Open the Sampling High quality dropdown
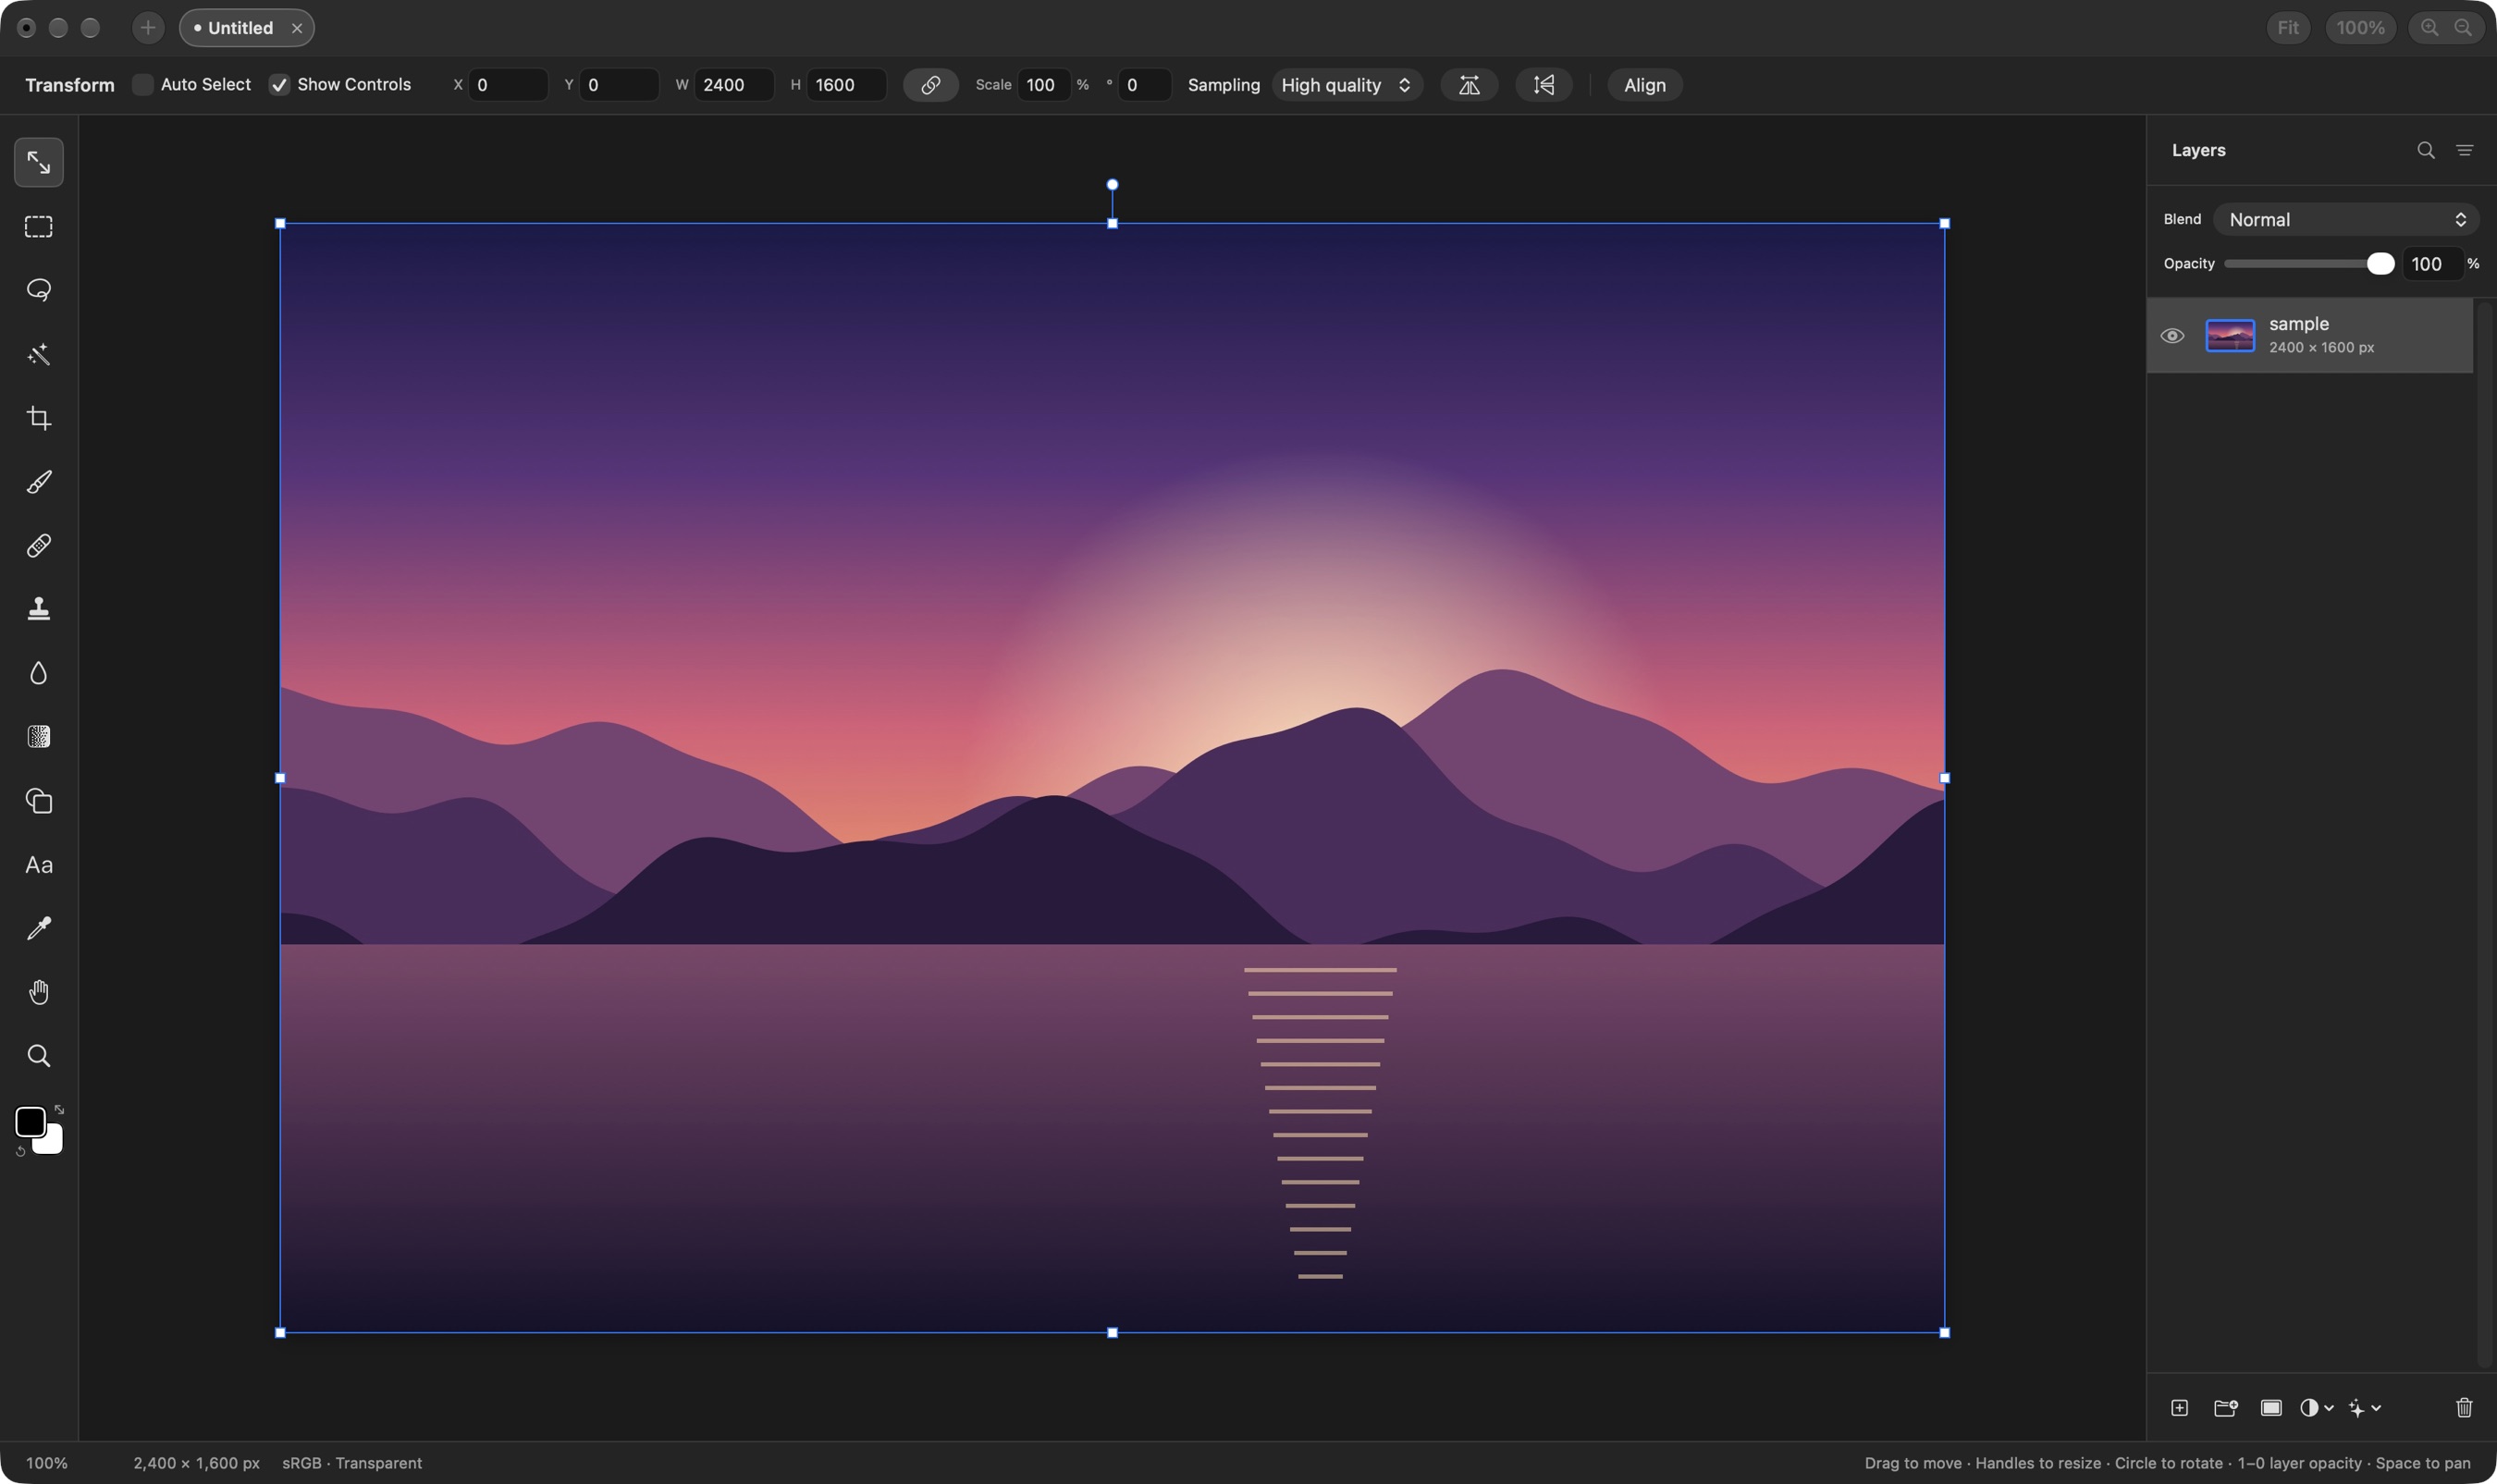 point(1347,85)
